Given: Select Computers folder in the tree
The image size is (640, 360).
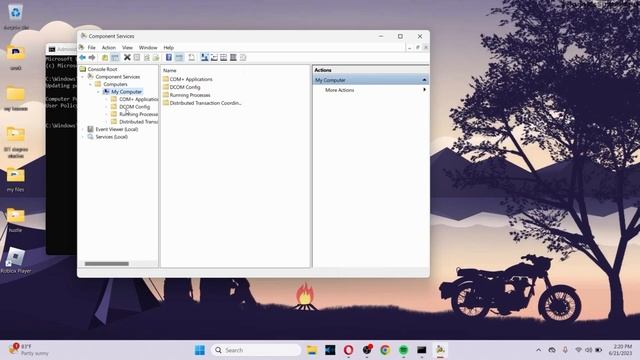Looking at the screenshot, I should pyautogui.click(x=115, y=84).
